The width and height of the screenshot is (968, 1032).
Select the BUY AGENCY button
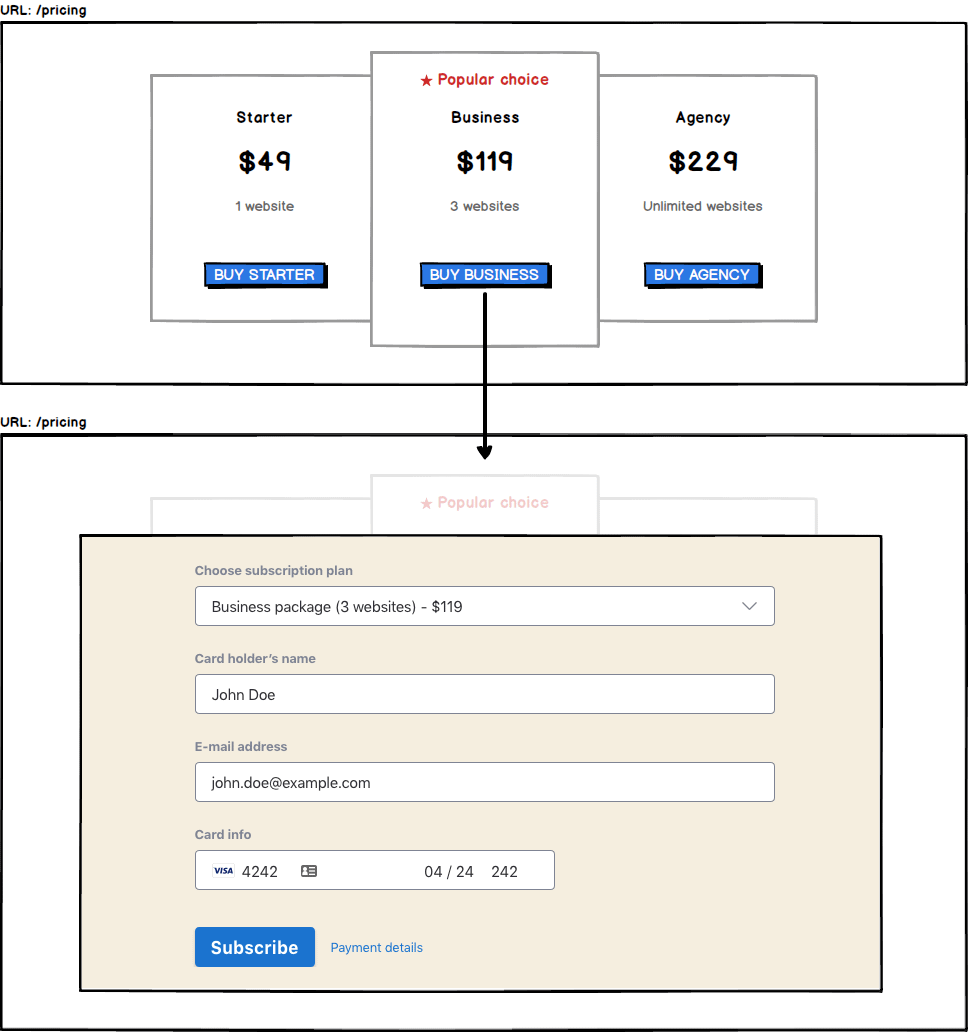(x=701, y=274)
